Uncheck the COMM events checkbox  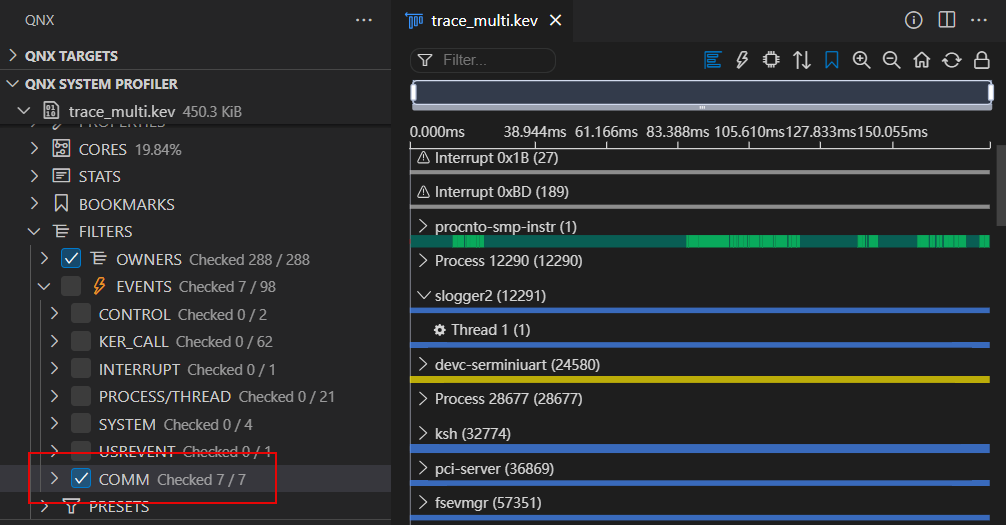pos(81,479)
